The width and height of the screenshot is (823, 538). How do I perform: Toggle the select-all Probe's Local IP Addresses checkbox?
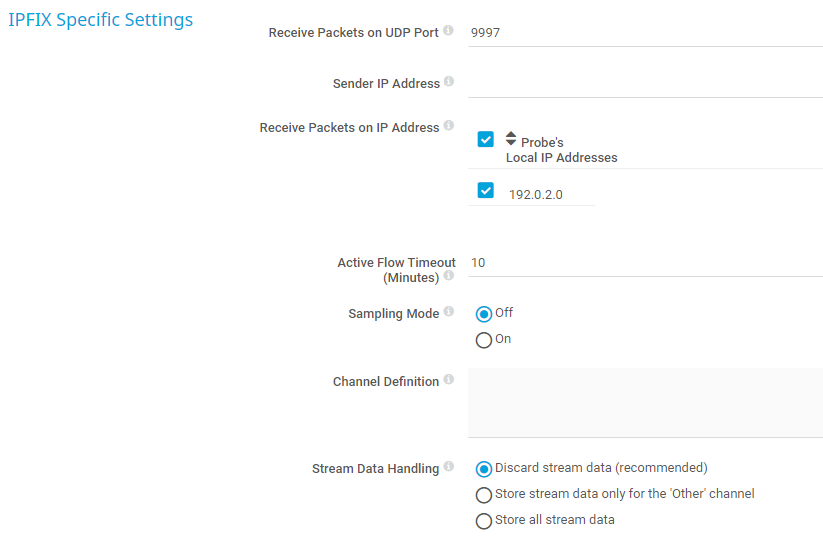coord(486,140)
